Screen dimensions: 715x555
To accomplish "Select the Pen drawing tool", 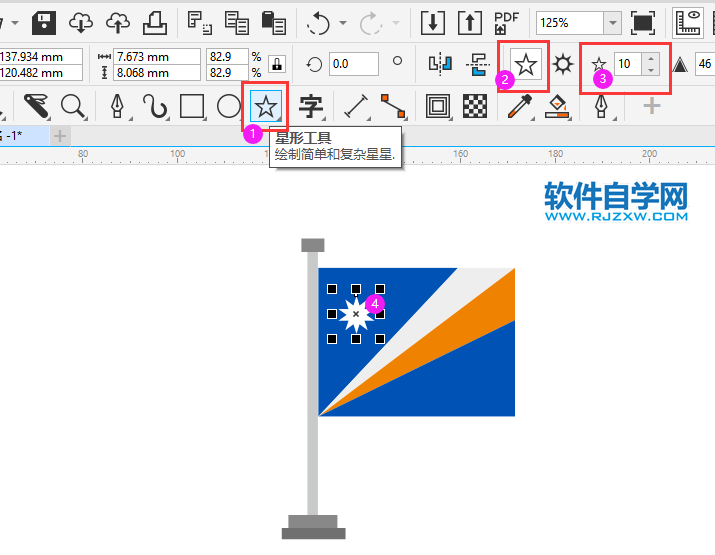I will [x=118, y=106].
